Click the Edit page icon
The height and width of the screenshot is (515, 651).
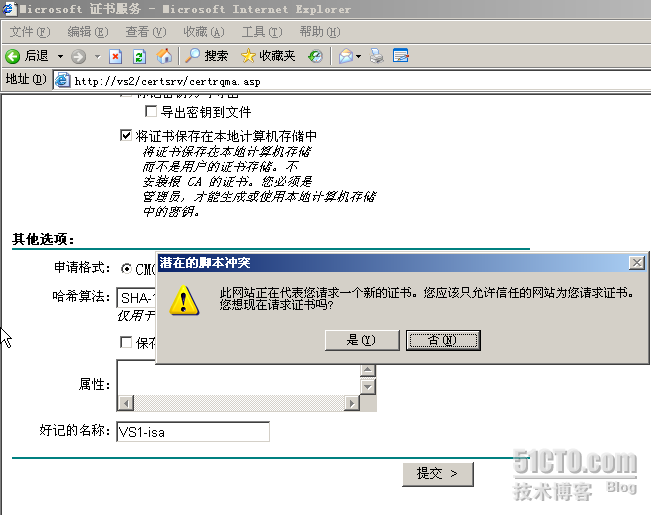click(401, 56)
